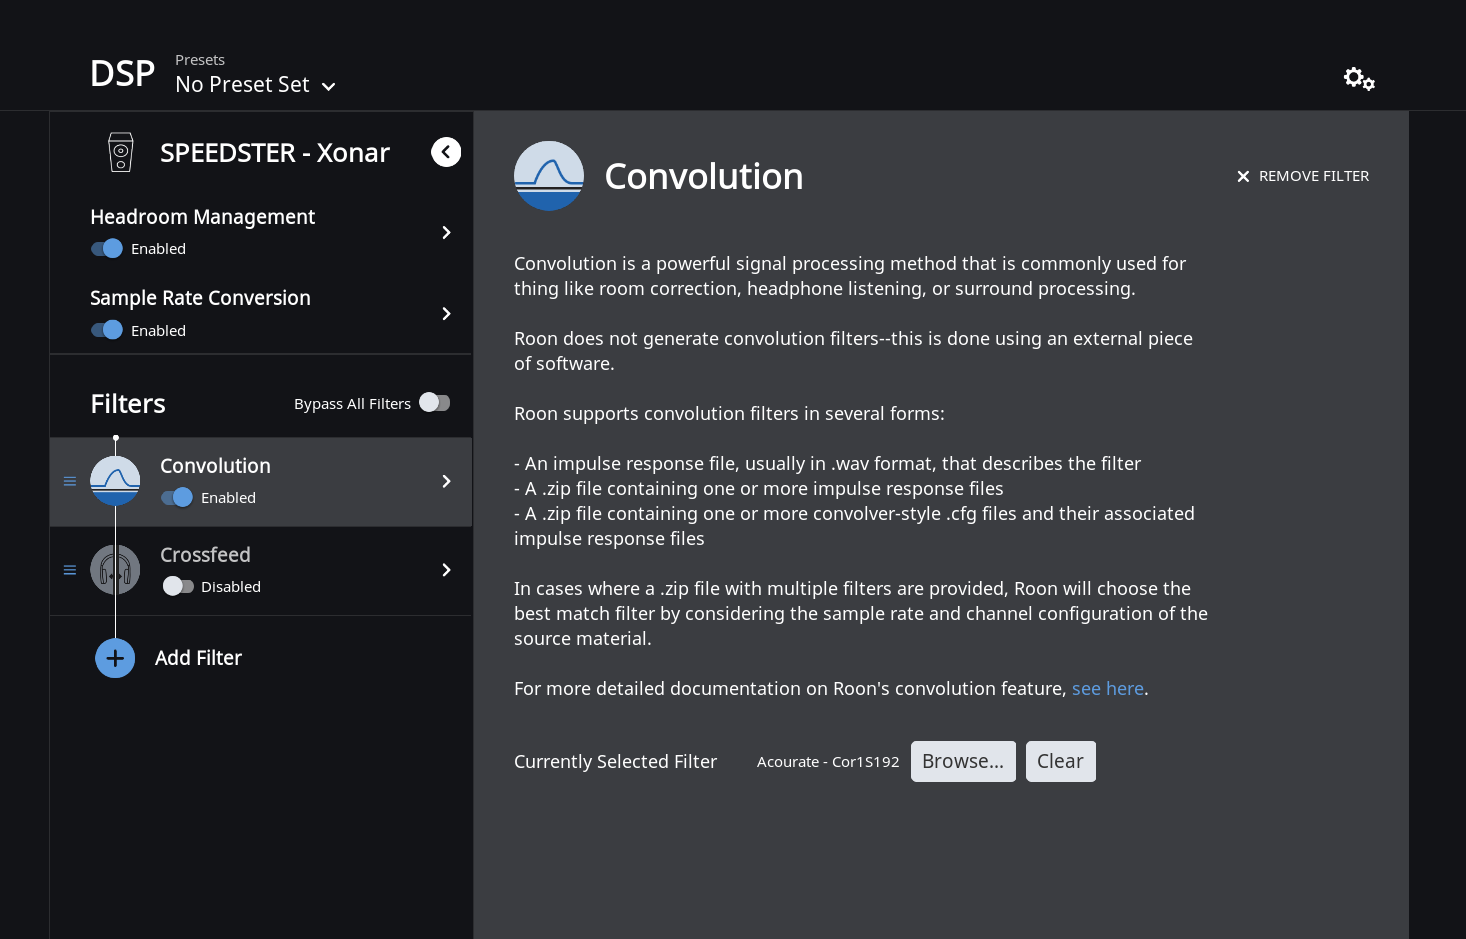Open DSP settings gears icon
The height and width of the screenshot is (939, 1466).
click(1359, 78)
